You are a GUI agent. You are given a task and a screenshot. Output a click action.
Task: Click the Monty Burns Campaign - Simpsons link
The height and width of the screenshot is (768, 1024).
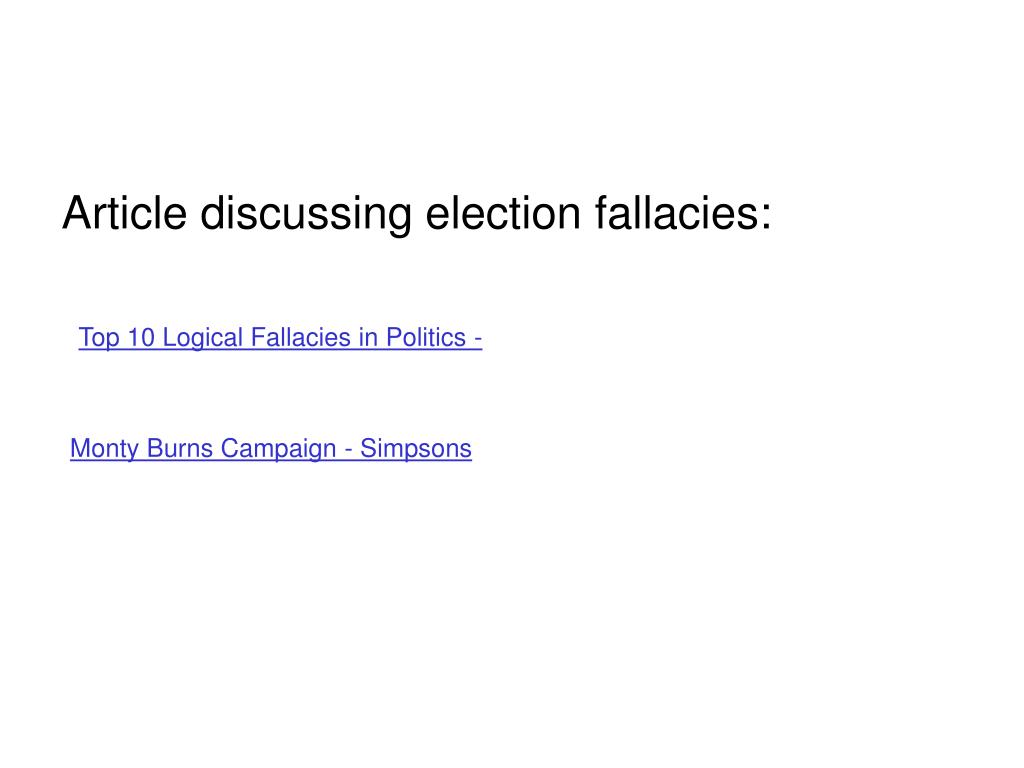270,449
